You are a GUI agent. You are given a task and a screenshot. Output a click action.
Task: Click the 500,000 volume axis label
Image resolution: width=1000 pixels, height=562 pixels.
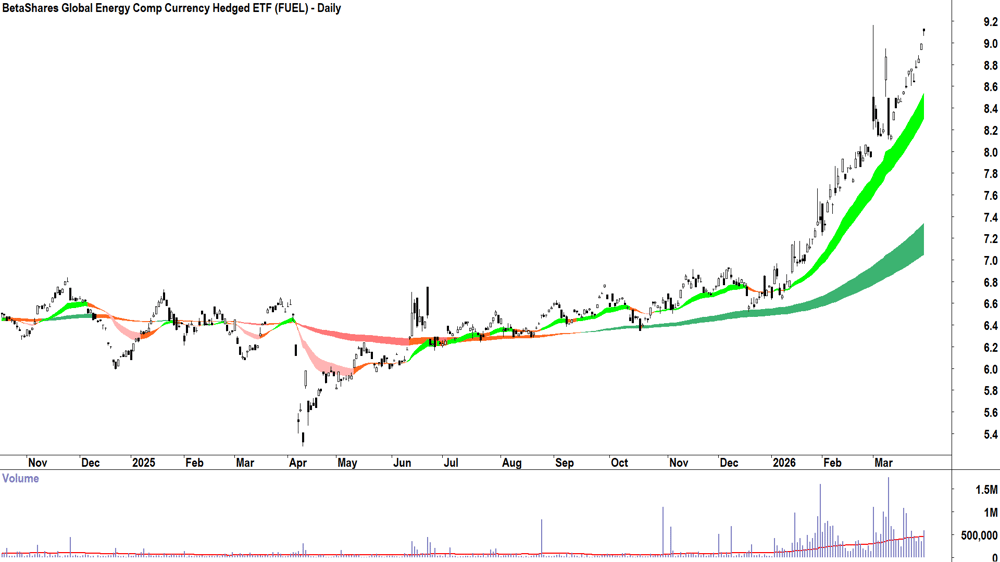click(x=979, y=536)
